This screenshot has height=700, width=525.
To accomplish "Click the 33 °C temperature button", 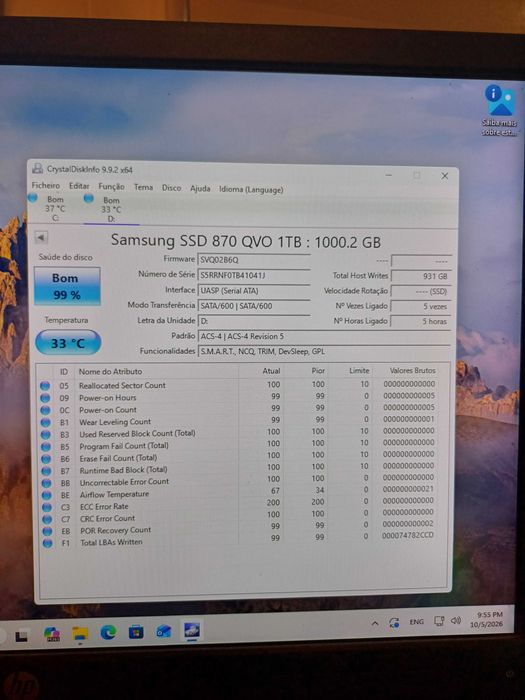I will point(68,343).
